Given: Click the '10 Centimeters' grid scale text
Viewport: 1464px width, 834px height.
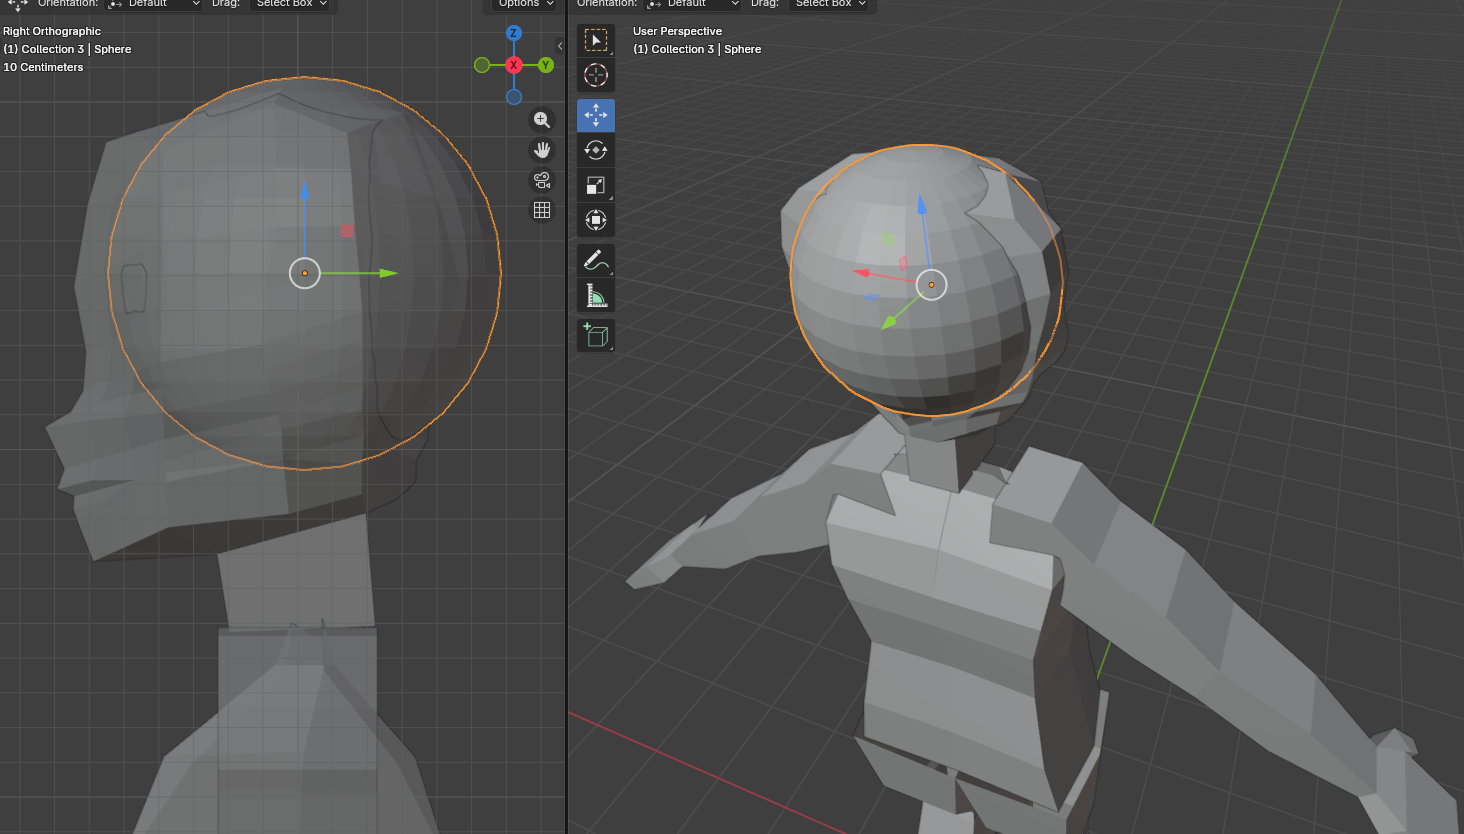Looking at the screenshot, I should [43, 67].
